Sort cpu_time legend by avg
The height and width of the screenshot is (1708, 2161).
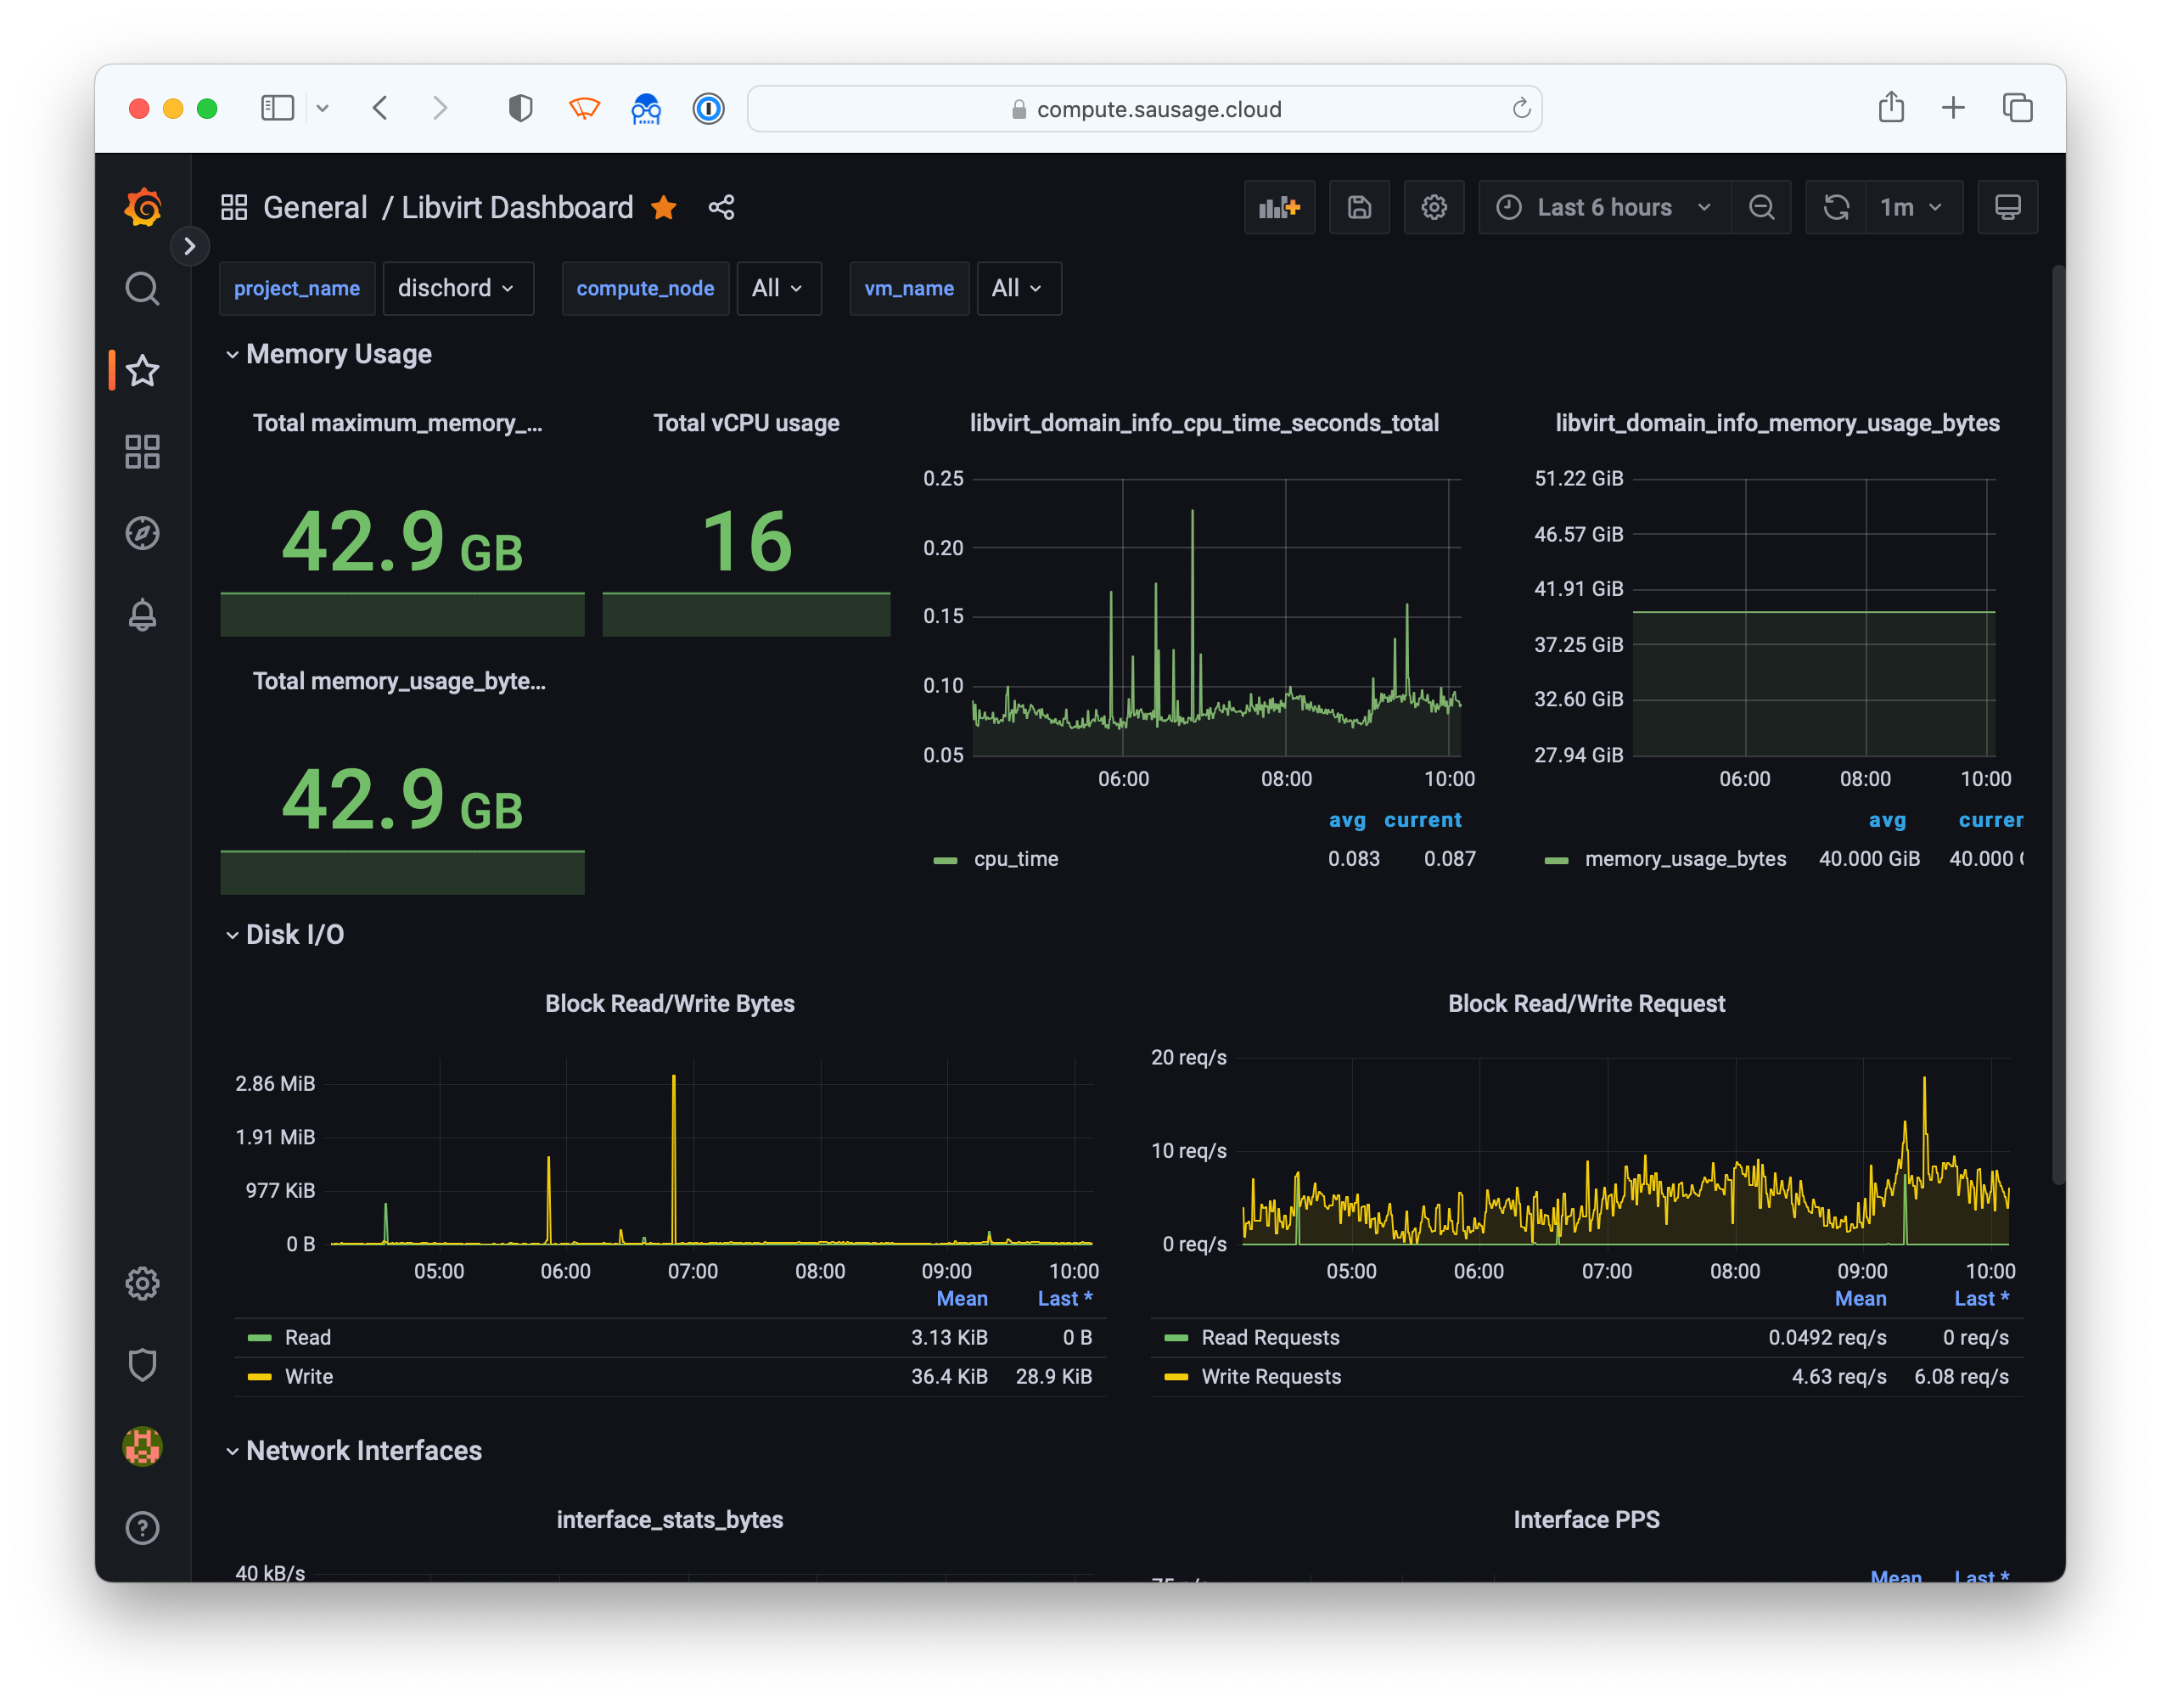pos(1347,820)
